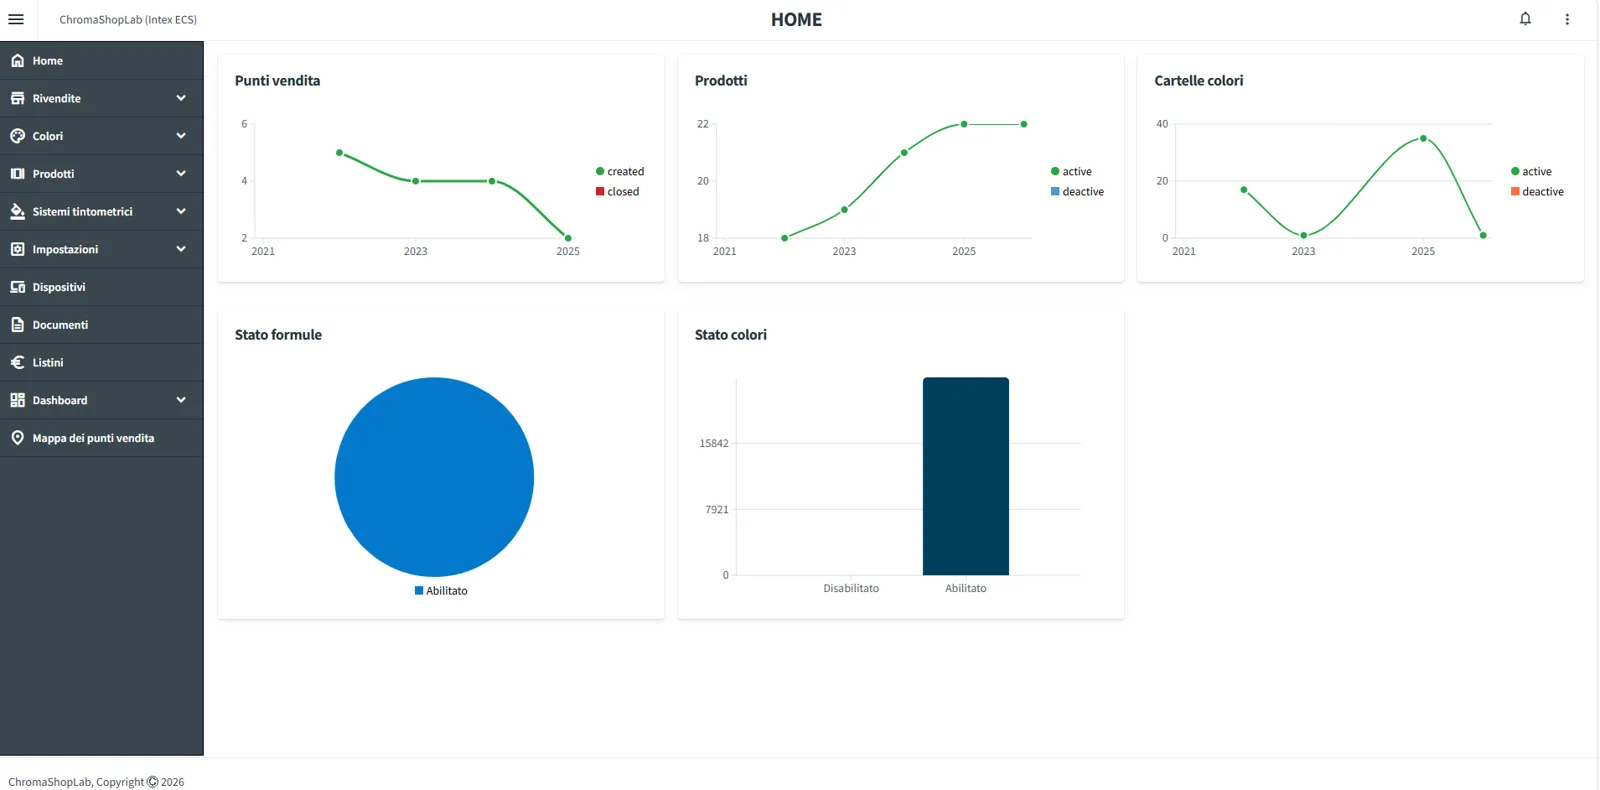Click the map pin icon for Mappa

17,438
